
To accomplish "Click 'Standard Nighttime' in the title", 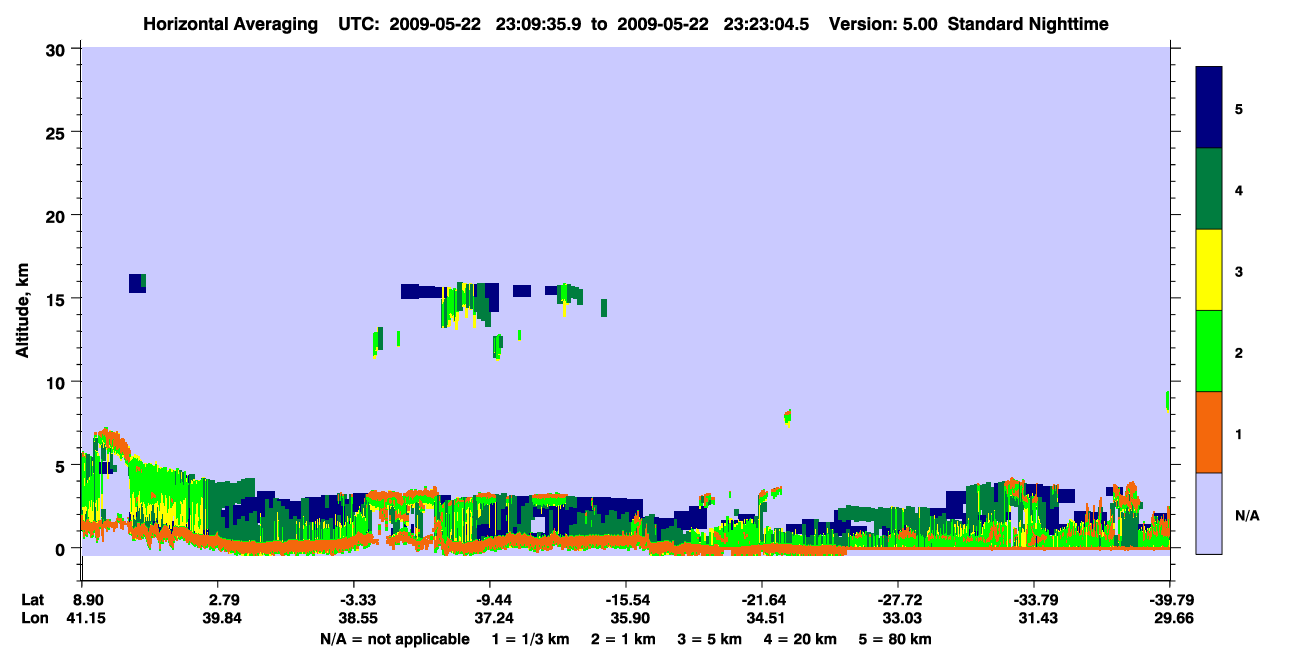I will (1029, 24).
